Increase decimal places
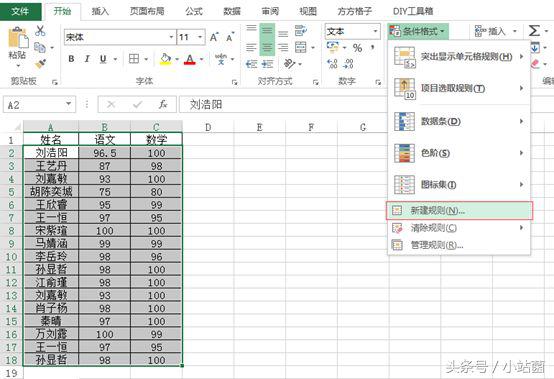Screen dimensions: 554x379 (332, 64)
